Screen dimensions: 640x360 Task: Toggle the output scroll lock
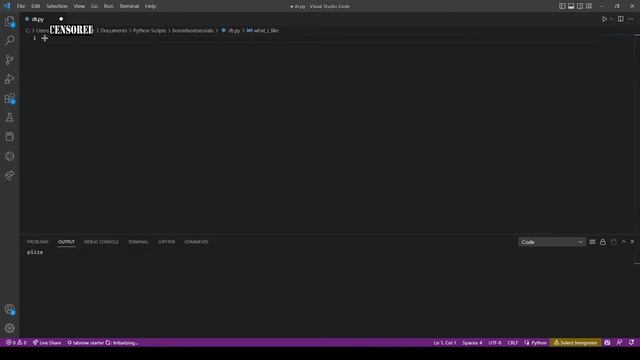pos(603,242)
